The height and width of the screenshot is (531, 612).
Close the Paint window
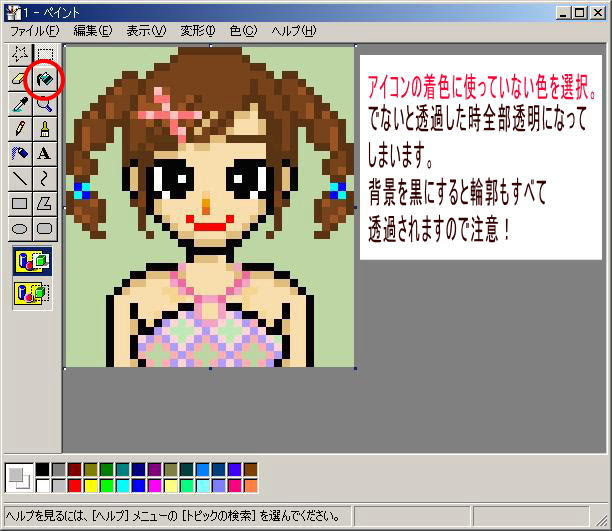pyautogui.click(x=598, y=13)
